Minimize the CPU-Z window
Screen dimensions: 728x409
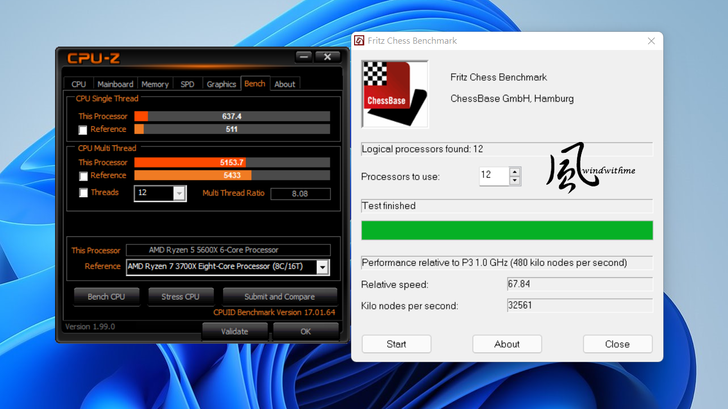click(304, 57)
